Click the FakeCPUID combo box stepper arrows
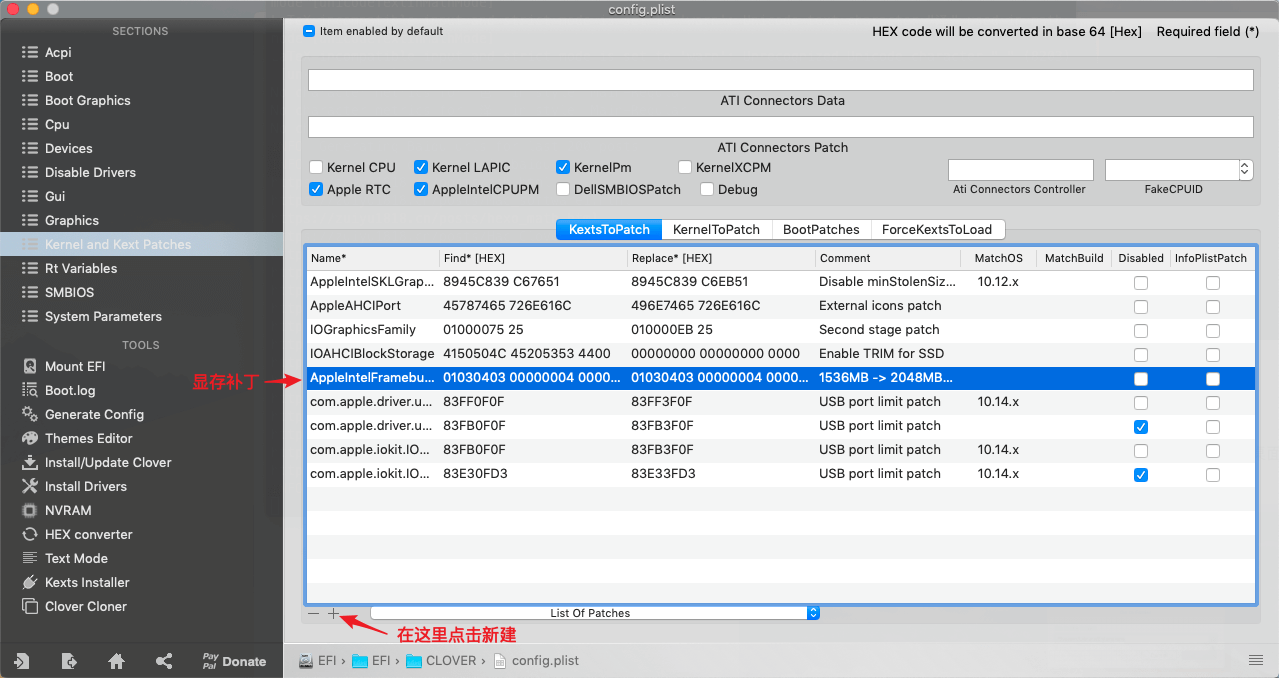This screenshot has height=678, width=1279. [1245, 170]
